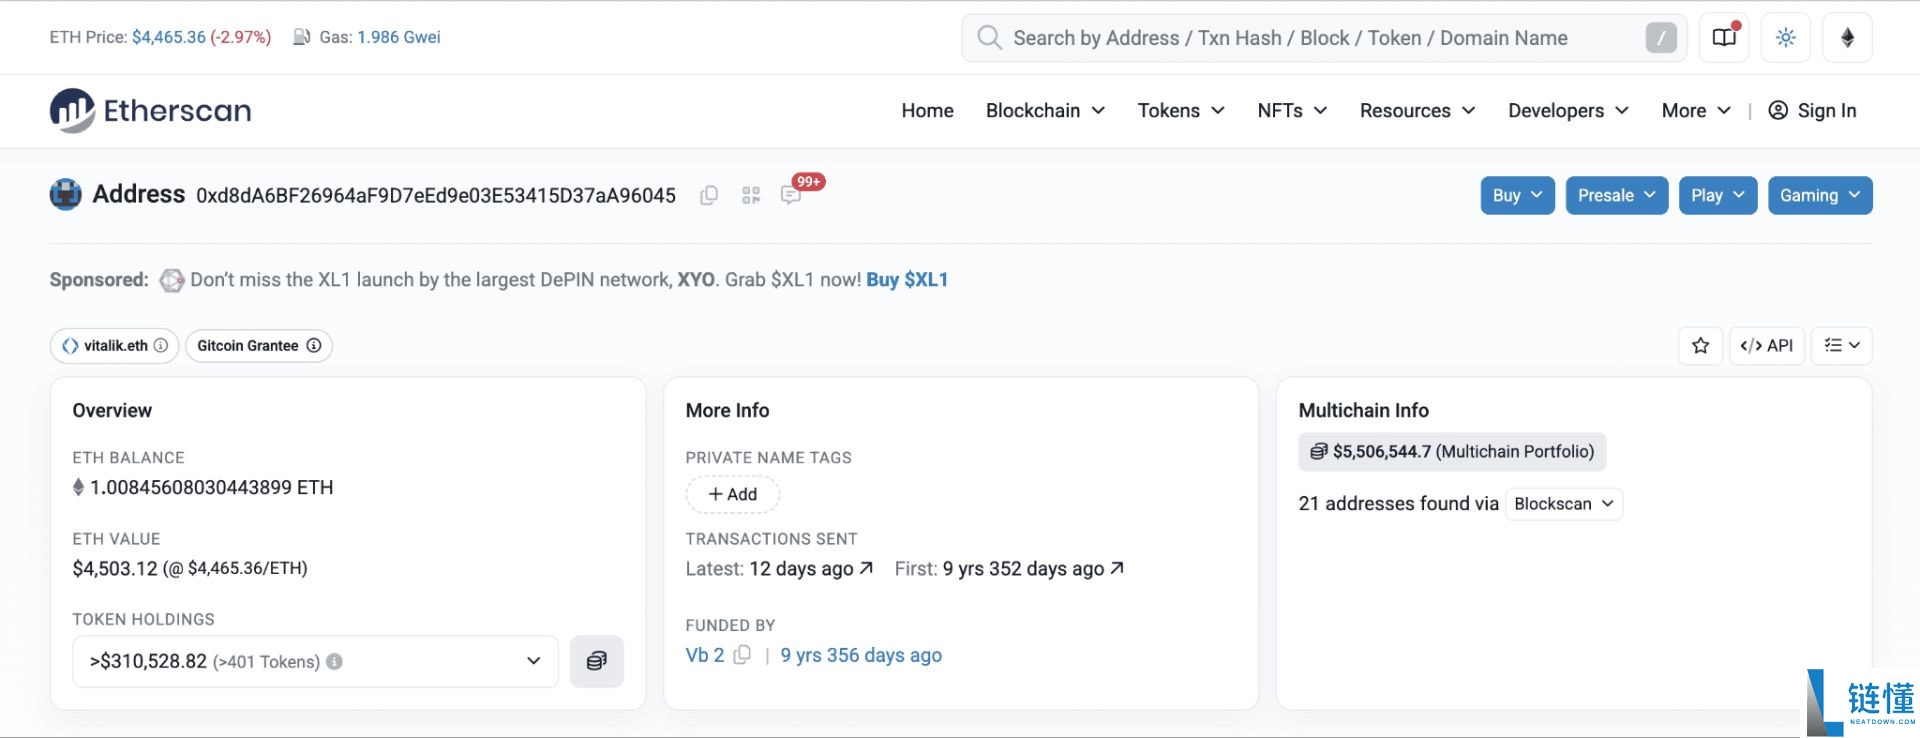Click the 1.986 Gwei gas link

tap(399, 37)
